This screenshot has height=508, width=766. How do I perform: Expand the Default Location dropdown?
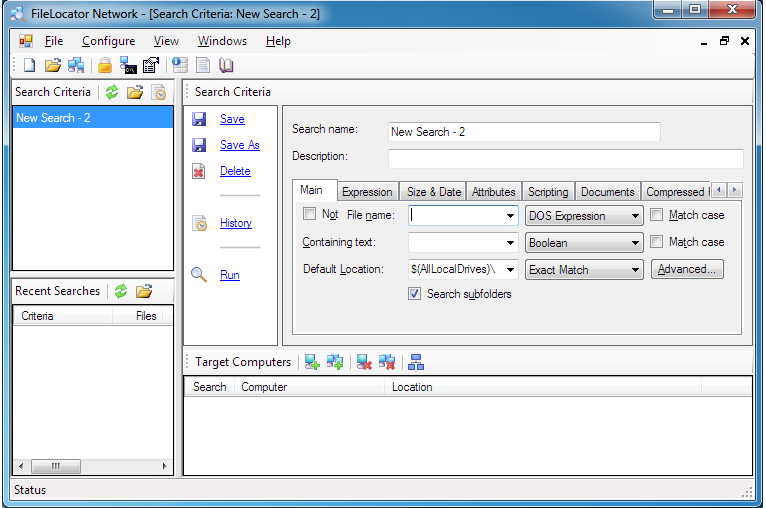click(x=510, y=269)
